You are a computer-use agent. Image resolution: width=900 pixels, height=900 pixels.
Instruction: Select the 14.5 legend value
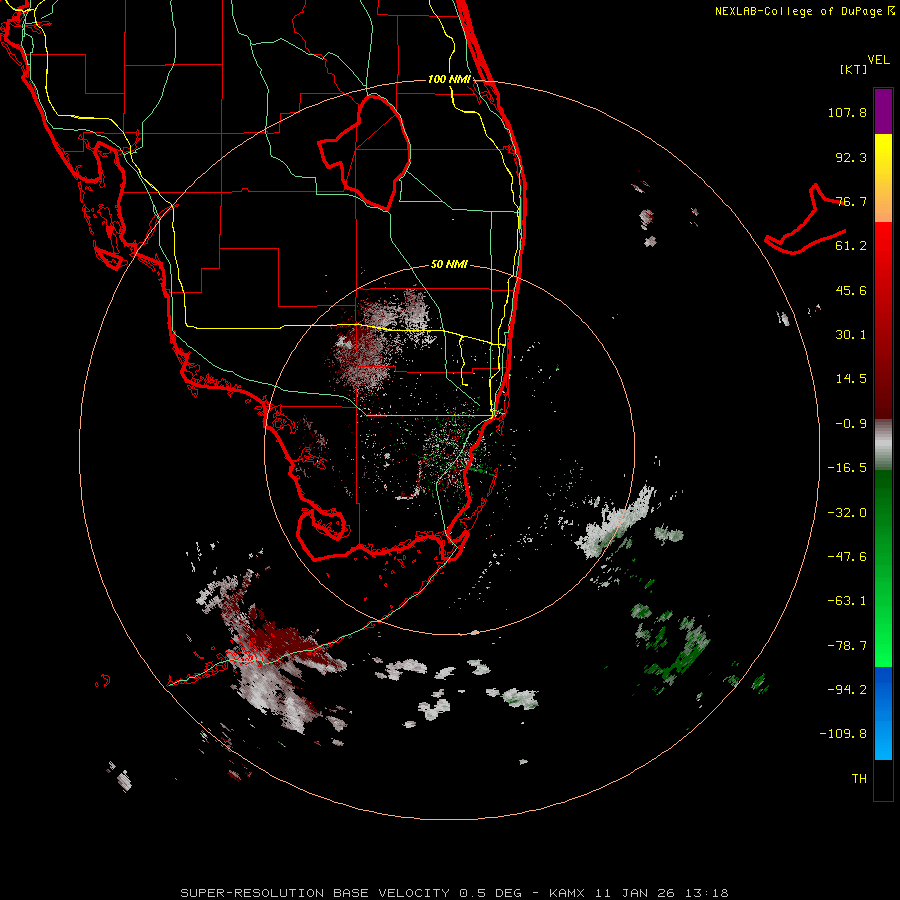coord(851,379)
